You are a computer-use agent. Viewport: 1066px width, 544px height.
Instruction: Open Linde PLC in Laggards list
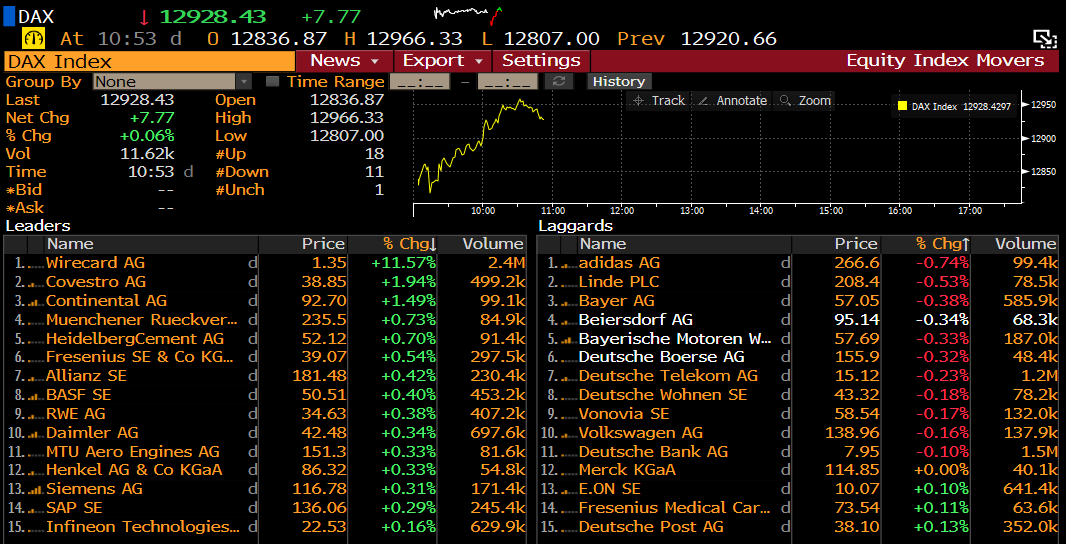click(619, 282)
